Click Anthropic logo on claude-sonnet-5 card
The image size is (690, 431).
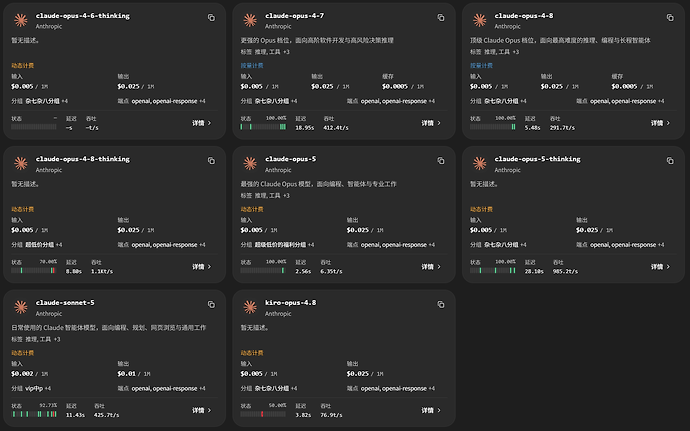coord(20,307)
